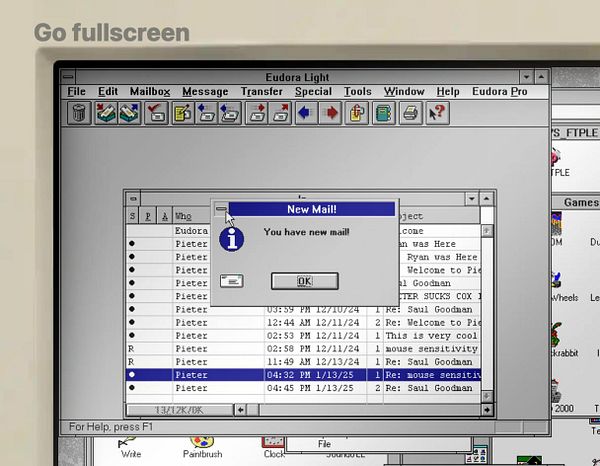Open the Window menu
The image size is (600, 466).
click(x=404, y=91)
